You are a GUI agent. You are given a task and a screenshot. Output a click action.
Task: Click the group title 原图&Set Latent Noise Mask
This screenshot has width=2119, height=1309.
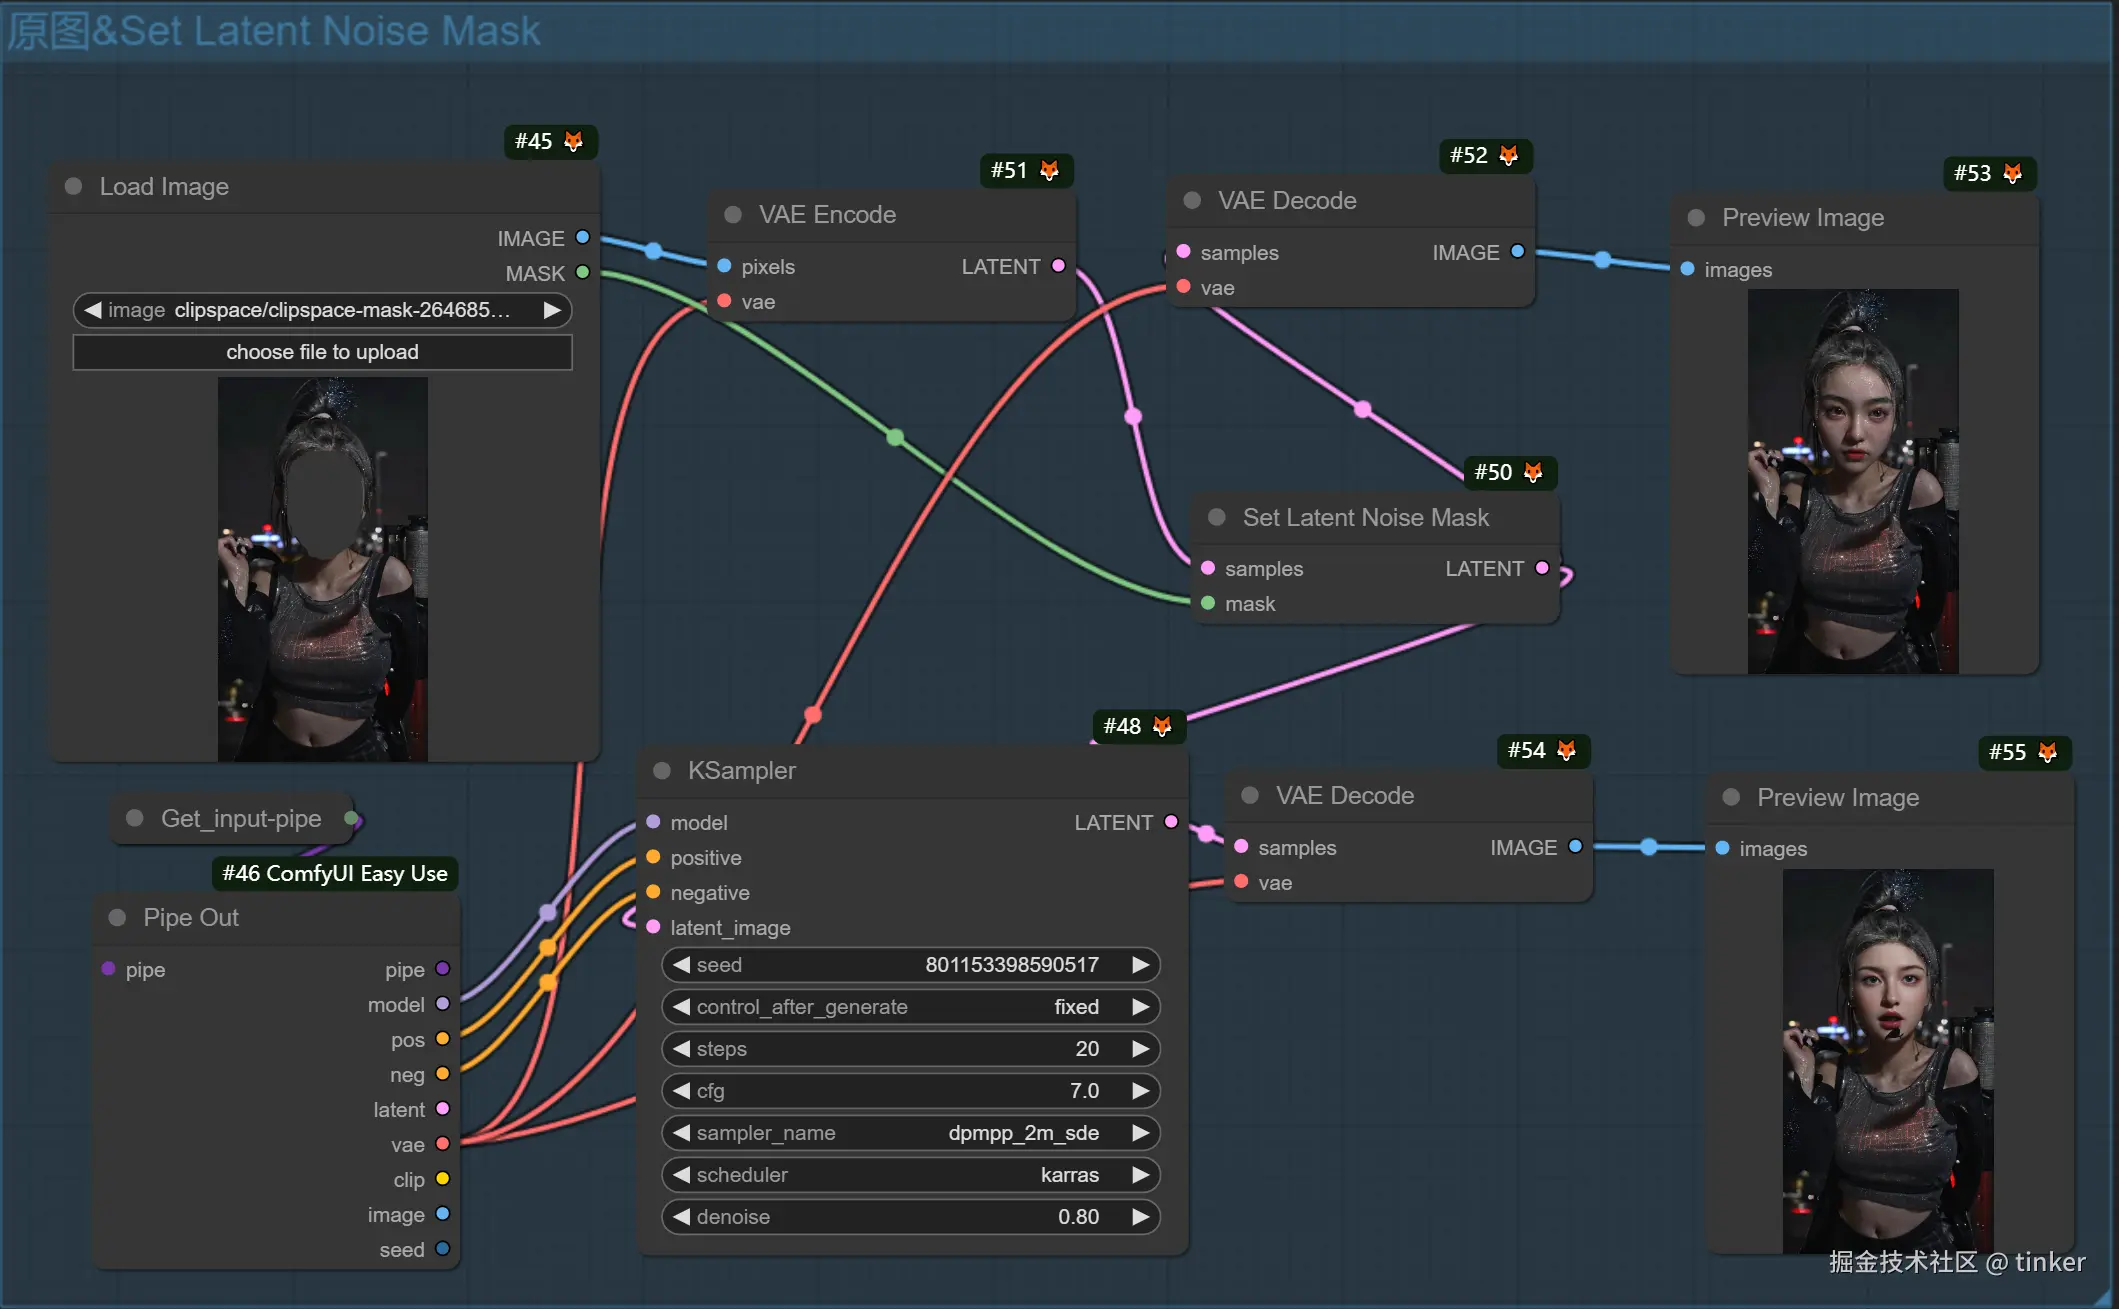click(274, 31)
